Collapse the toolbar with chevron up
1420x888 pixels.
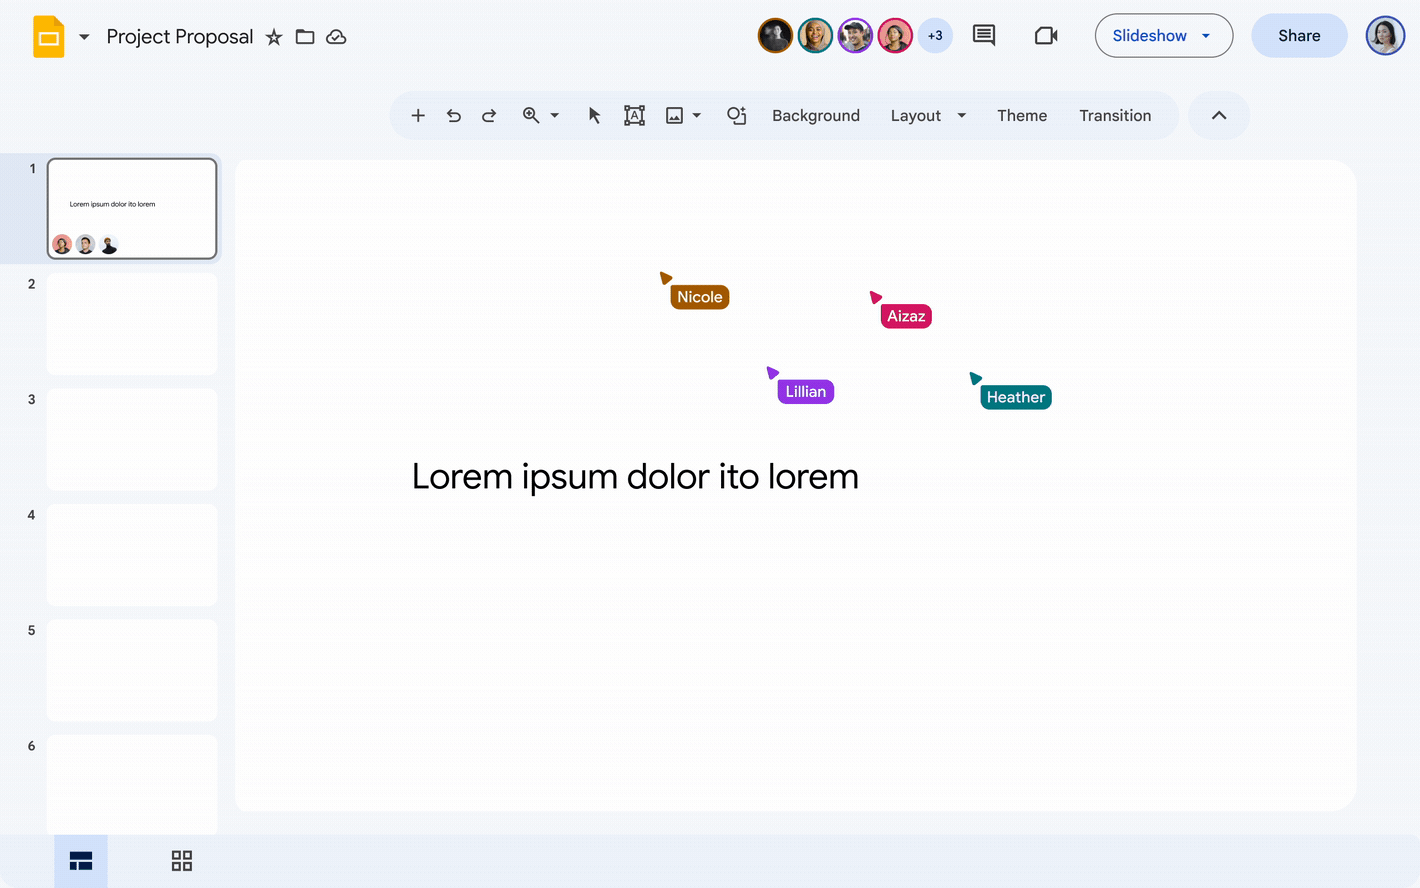tap(1219, 116)
